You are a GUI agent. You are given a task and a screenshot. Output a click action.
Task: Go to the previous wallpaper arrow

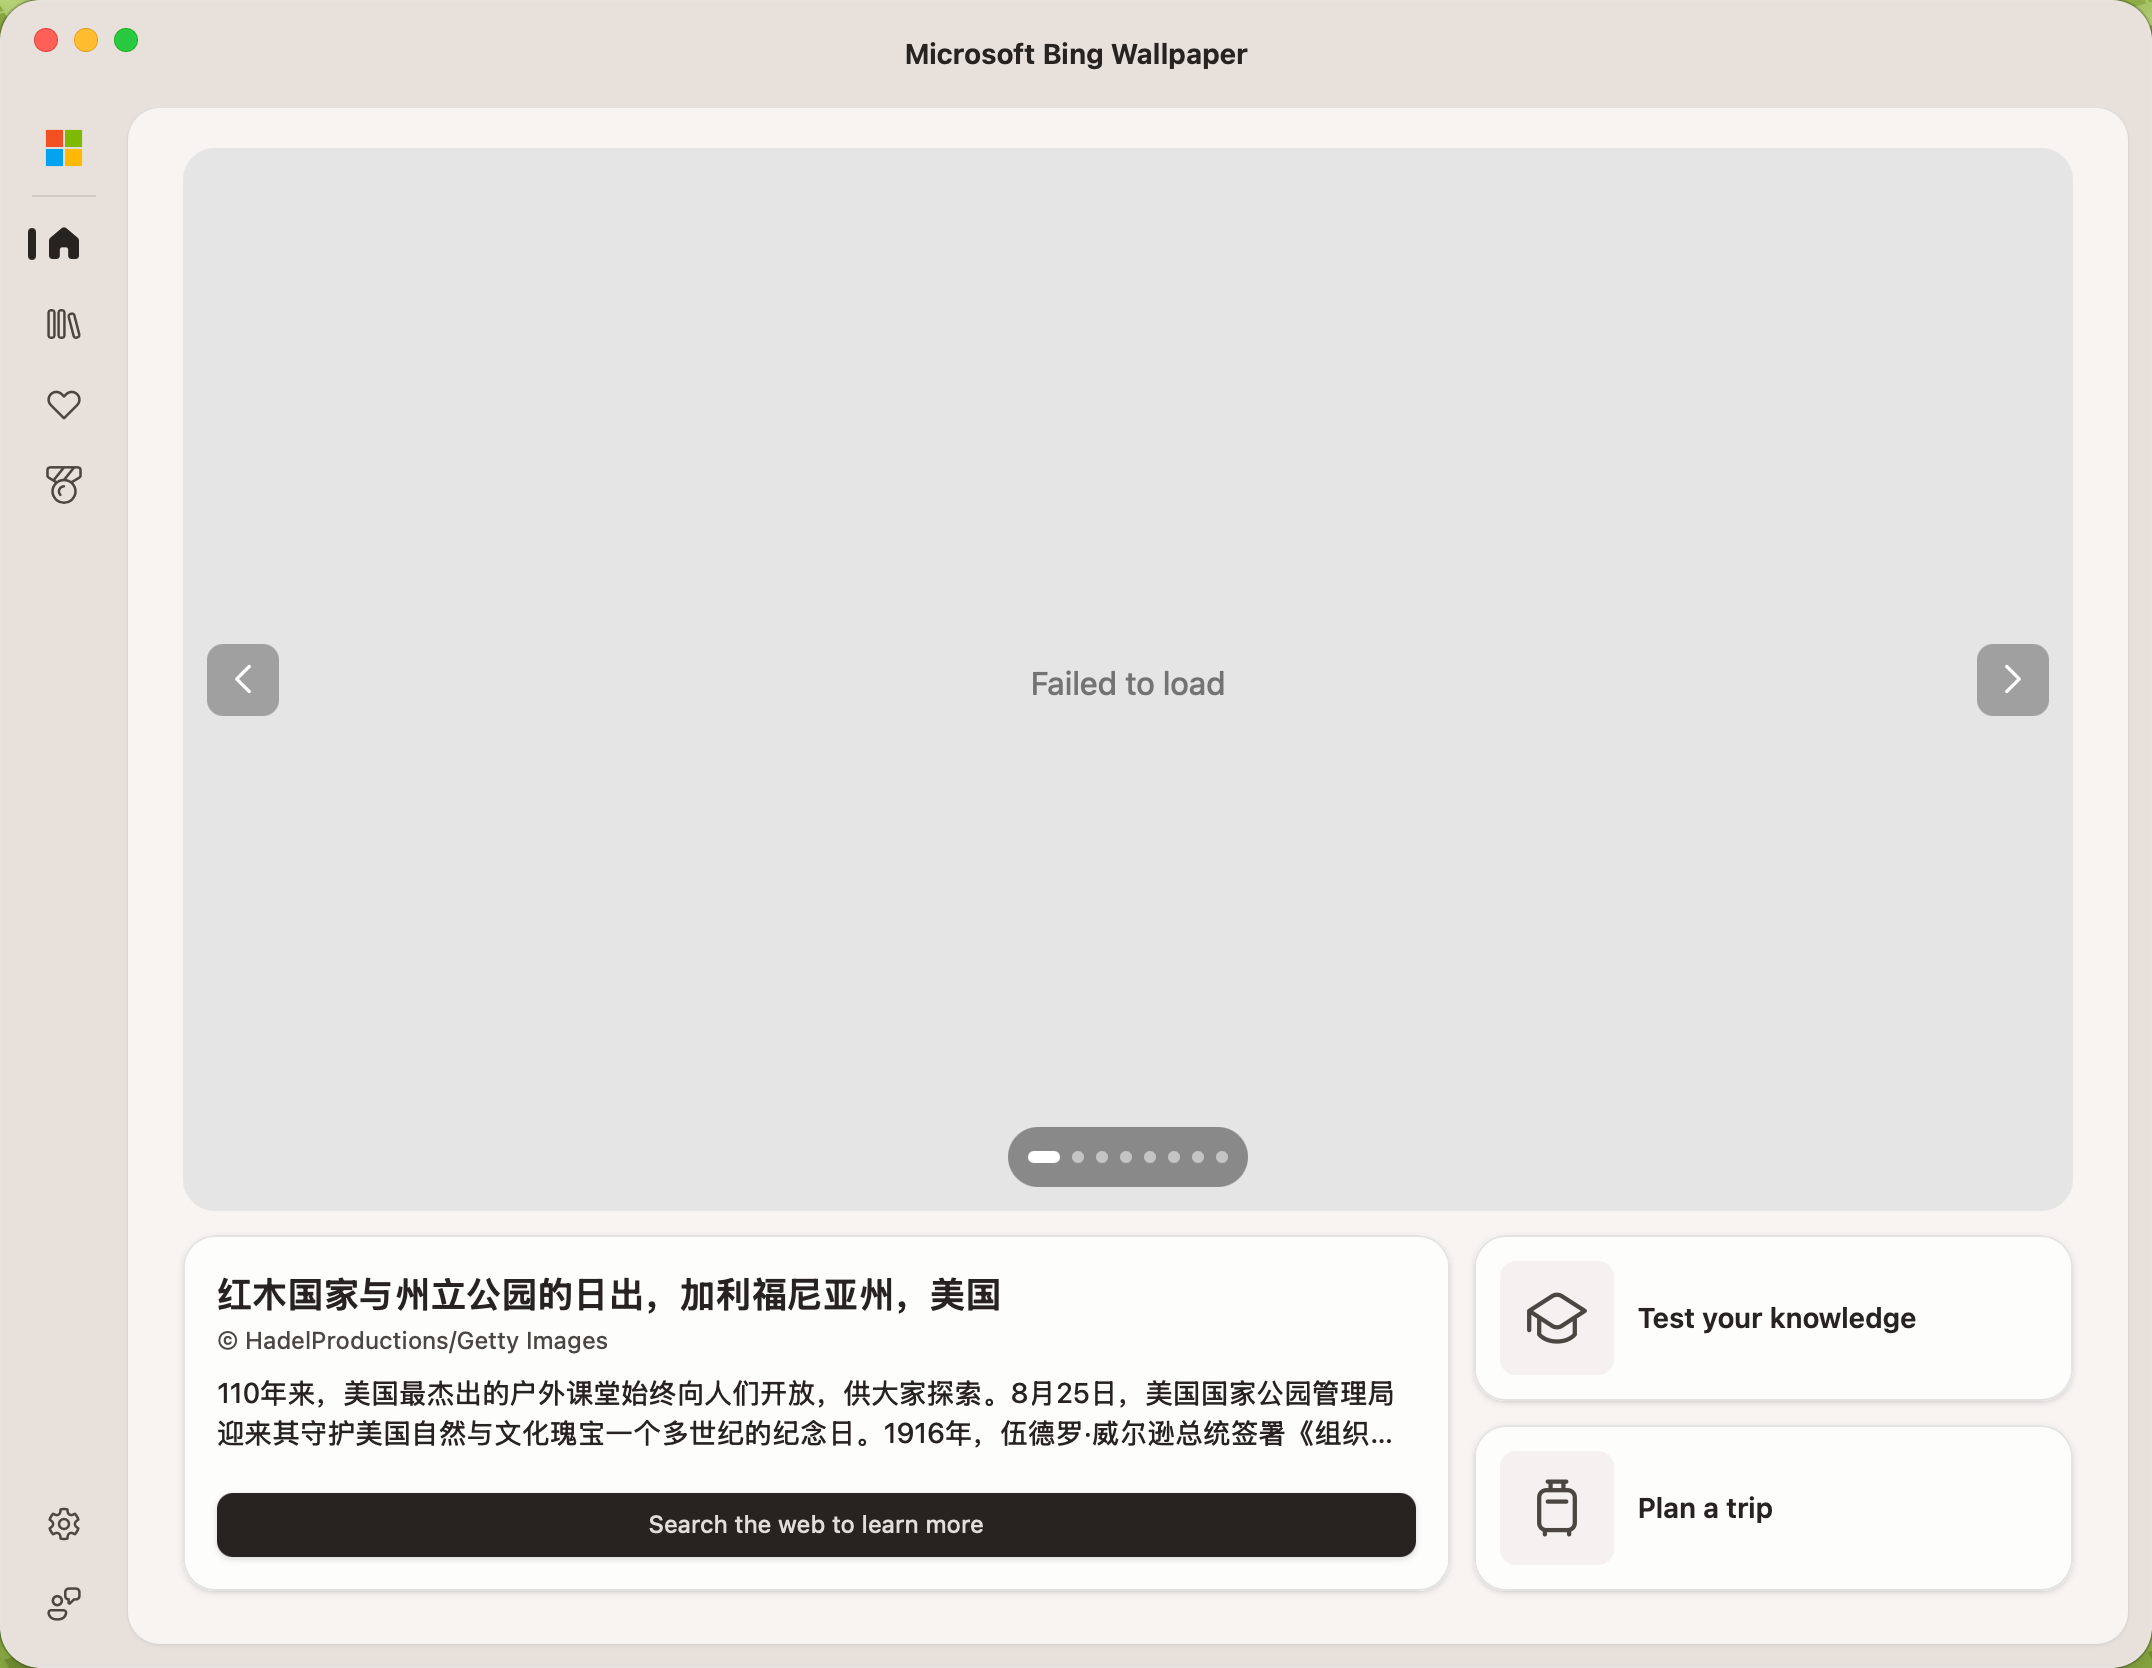click(x=243, y=680)
